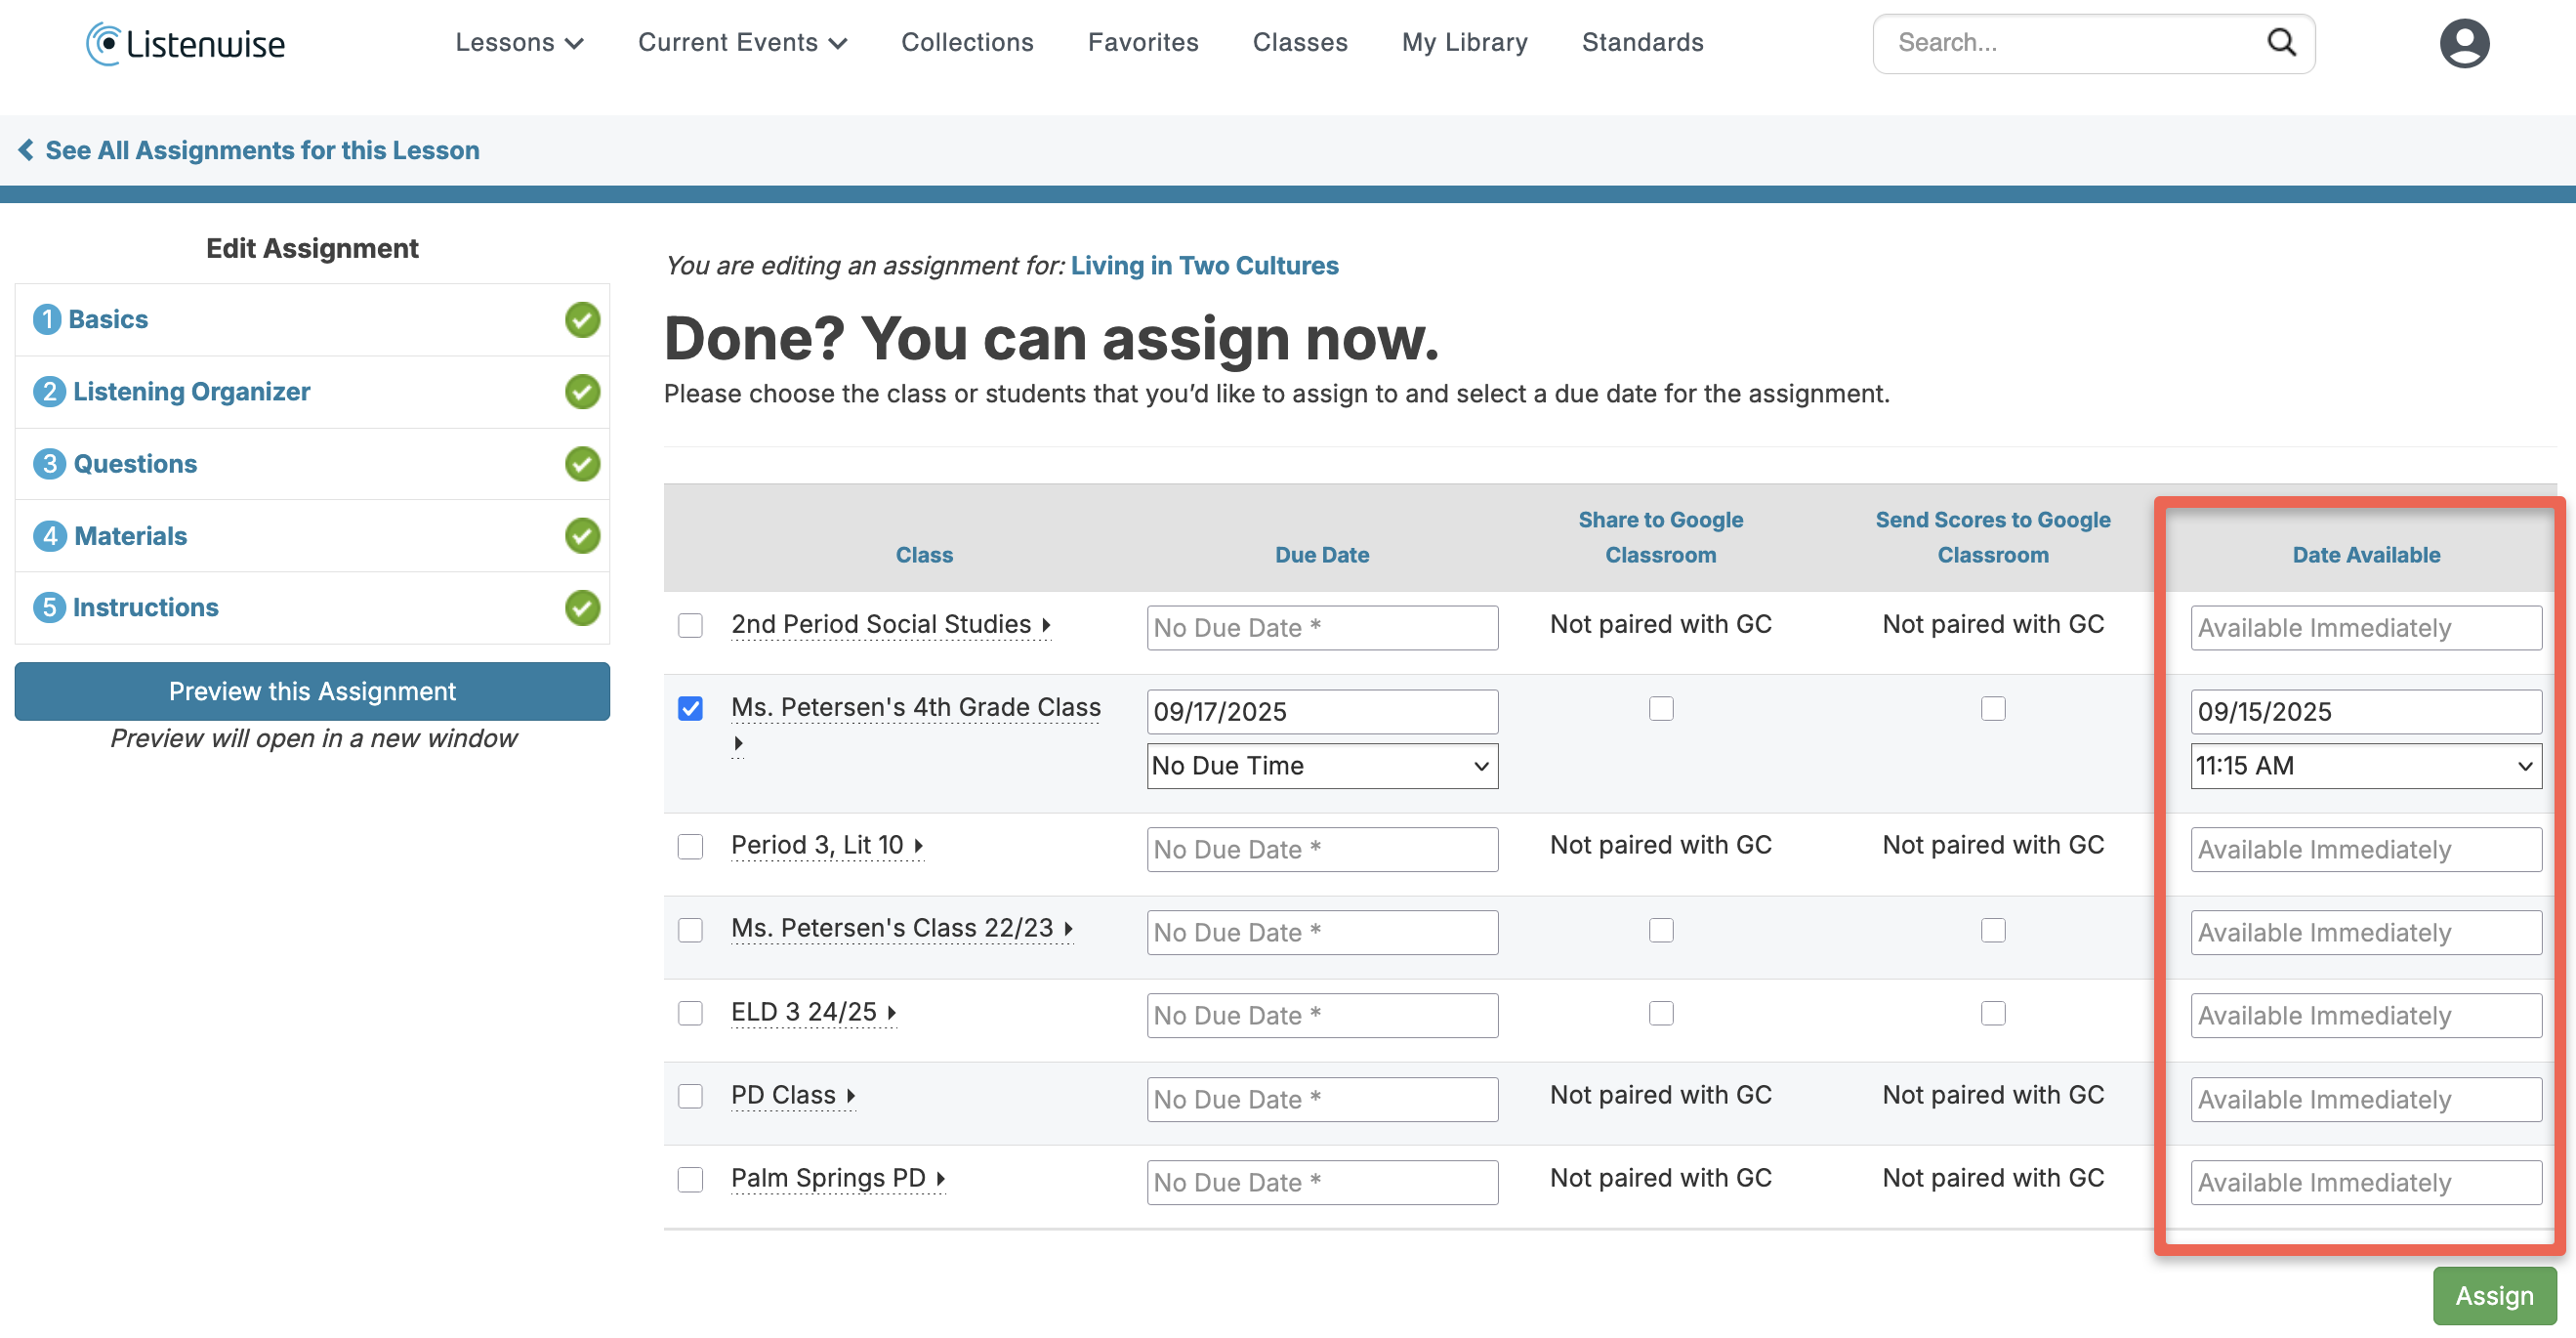
Task: Click the green checkmark next to Basics
Action: (x=582, y=320)
